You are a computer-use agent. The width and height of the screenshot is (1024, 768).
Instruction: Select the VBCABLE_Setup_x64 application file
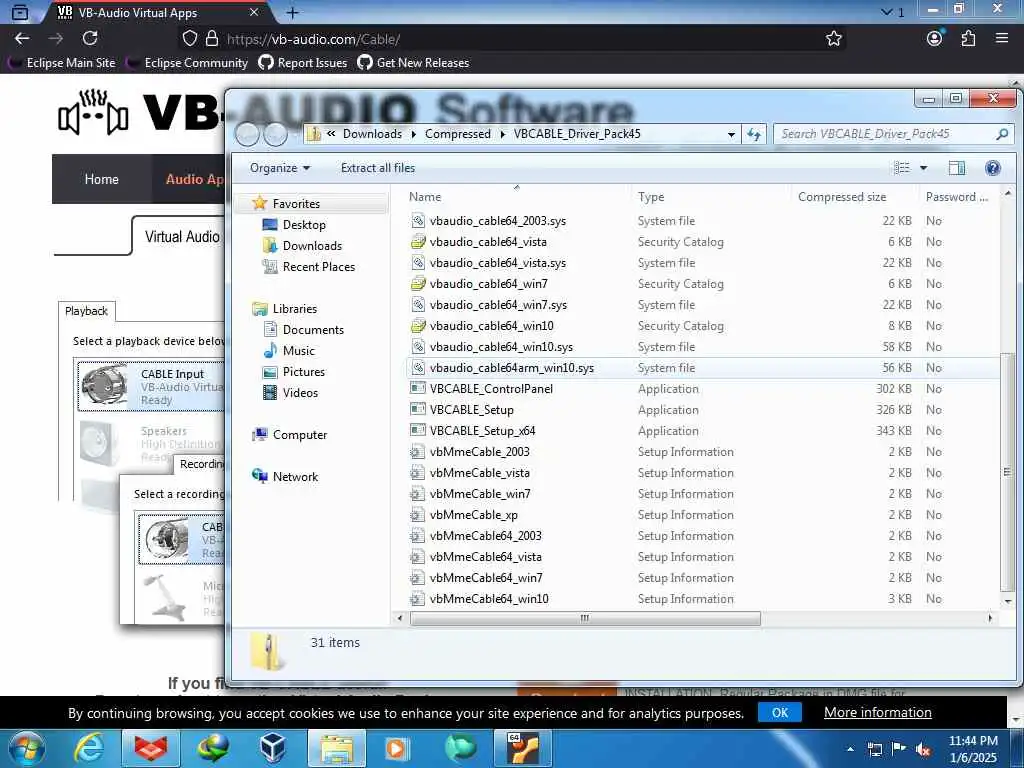[x=482, y=431]
